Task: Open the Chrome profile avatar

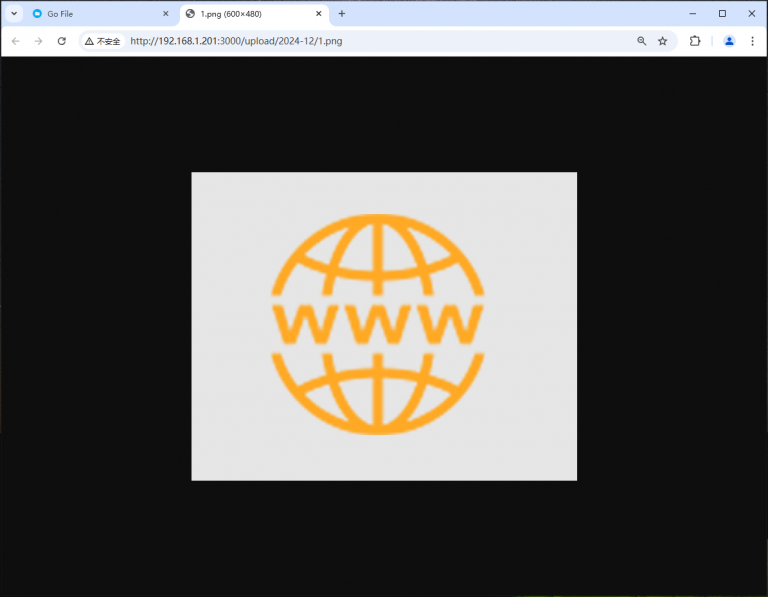Action: [x=729, y=41]
